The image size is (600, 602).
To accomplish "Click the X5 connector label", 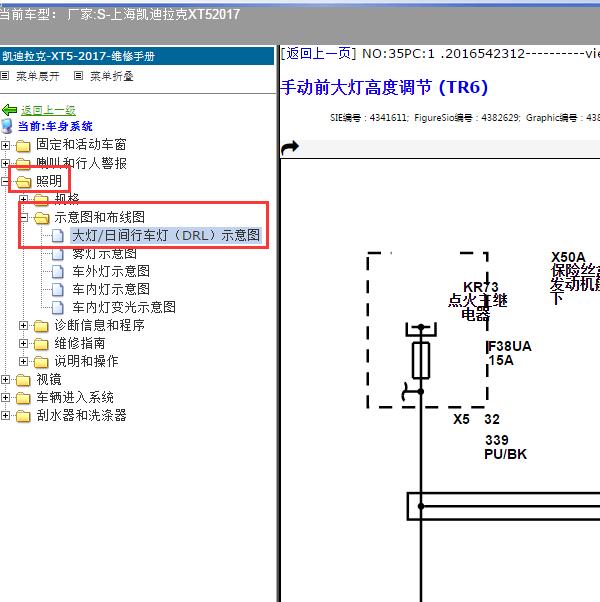I will click(x=461, y=419).
